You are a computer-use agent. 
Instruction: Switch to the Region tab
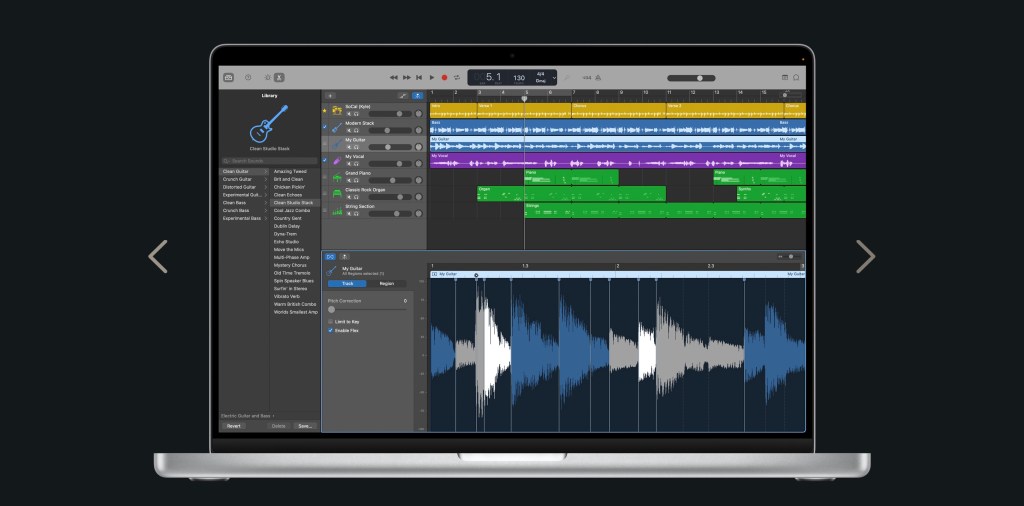(x=386, y=283)
